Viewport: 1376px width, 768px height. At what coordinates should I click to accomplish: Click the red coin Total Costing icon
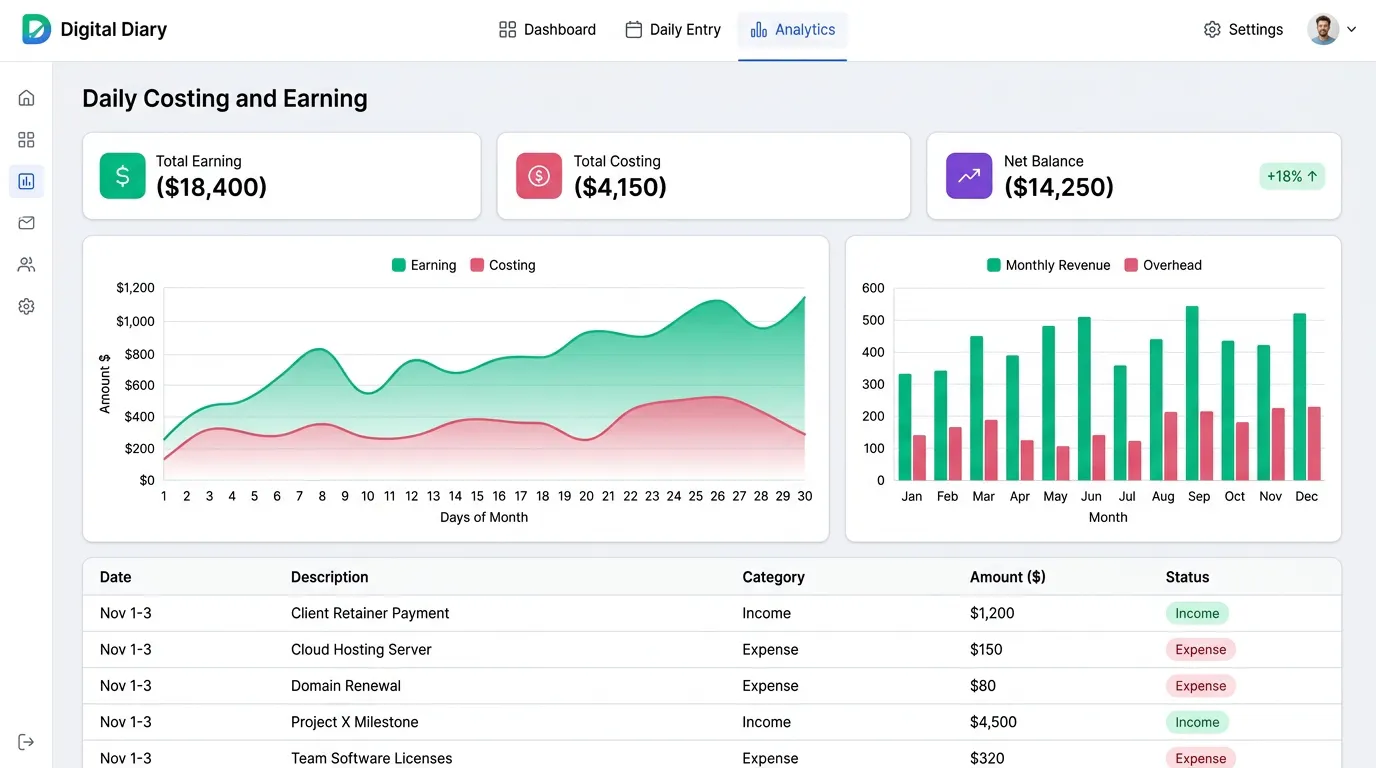click(539, 176)
